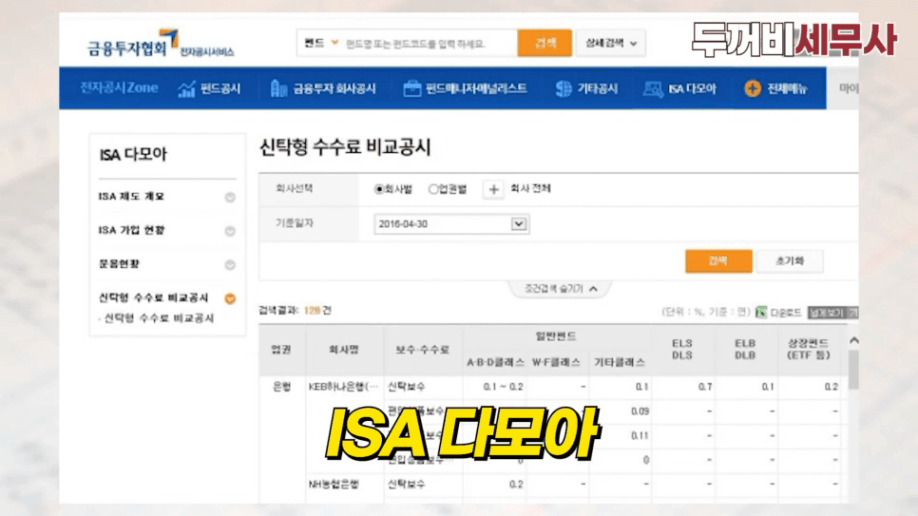Click the fund name search input field

[x=428, y=44]
